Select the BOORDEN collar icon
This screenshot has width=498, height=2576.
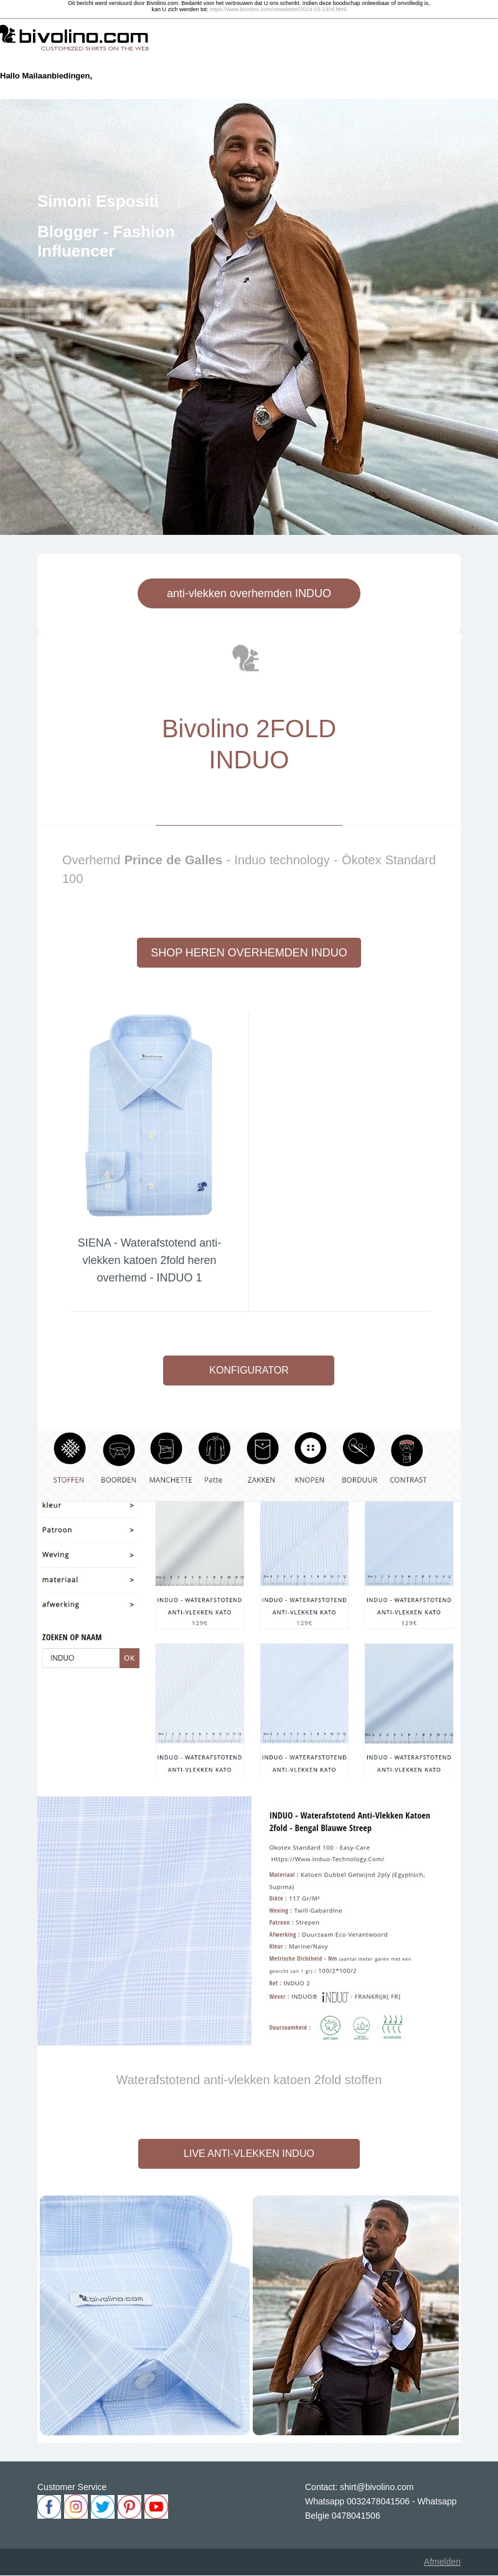(118, 1448)
